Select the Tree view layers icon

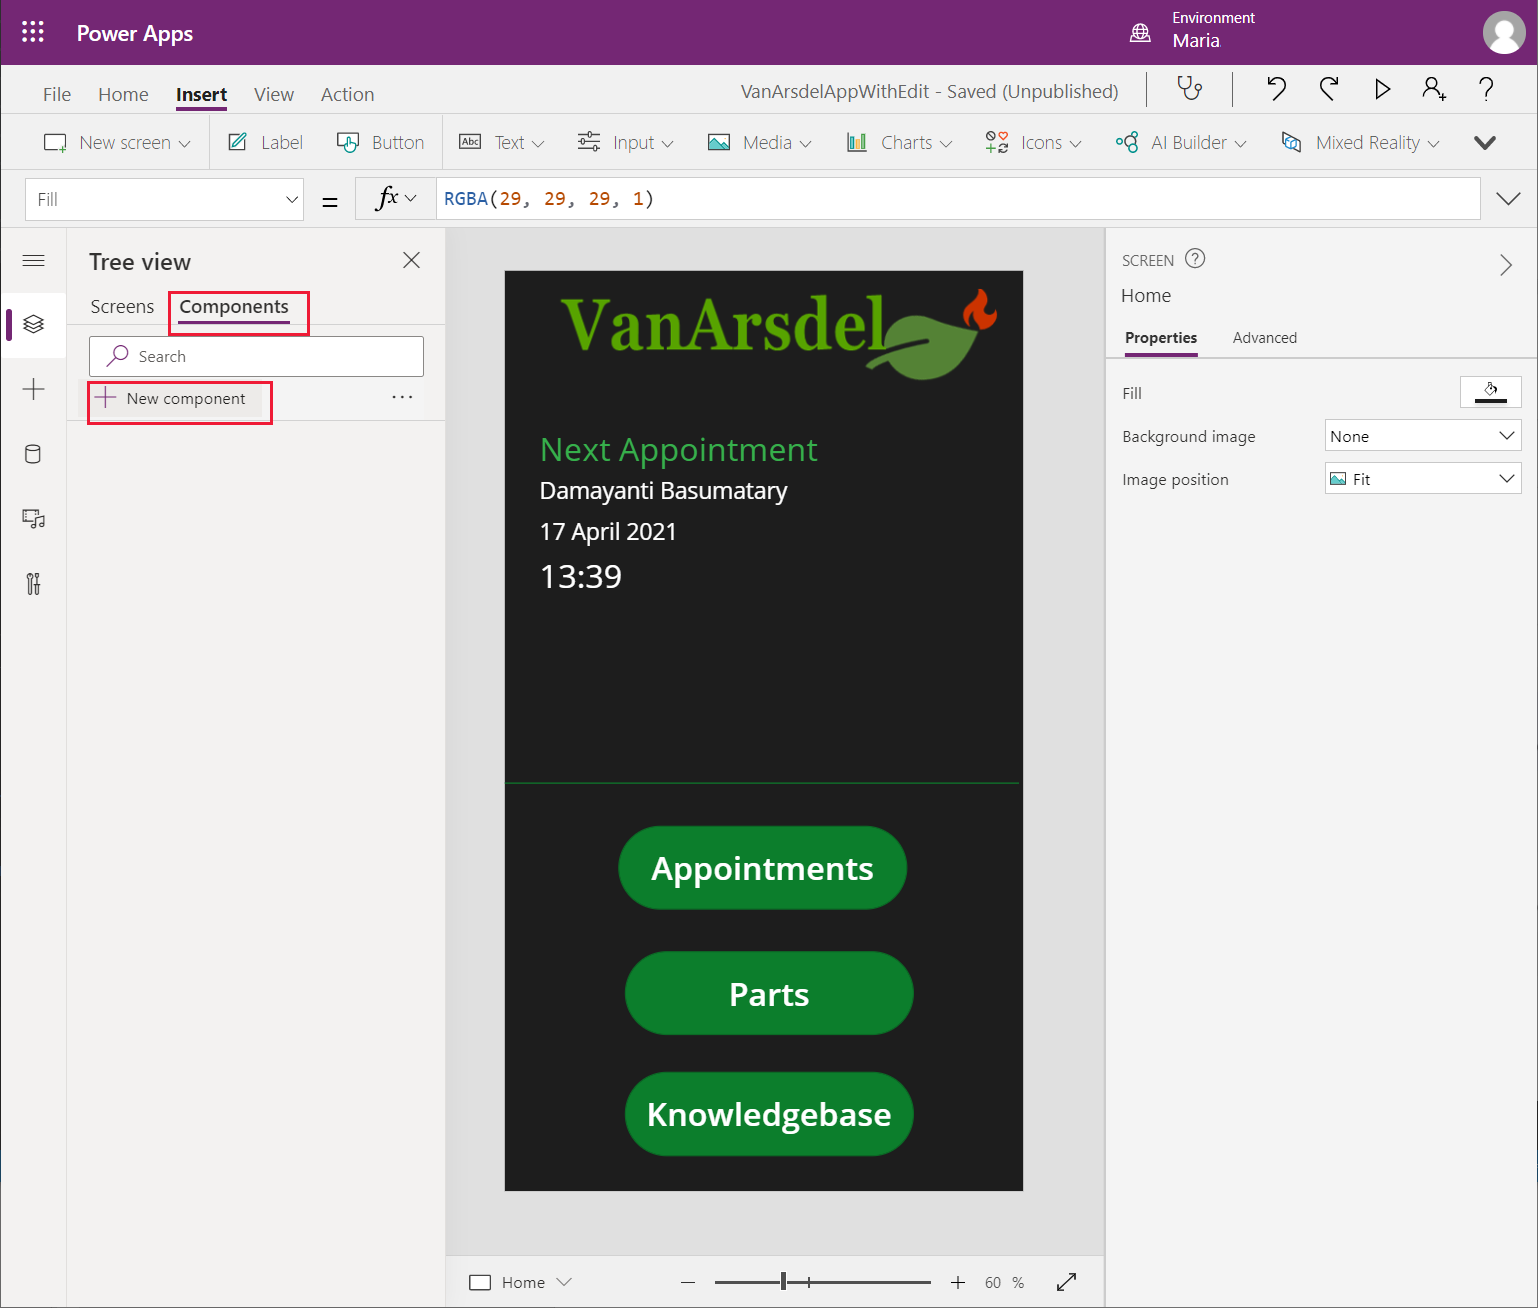coord(33,324)
